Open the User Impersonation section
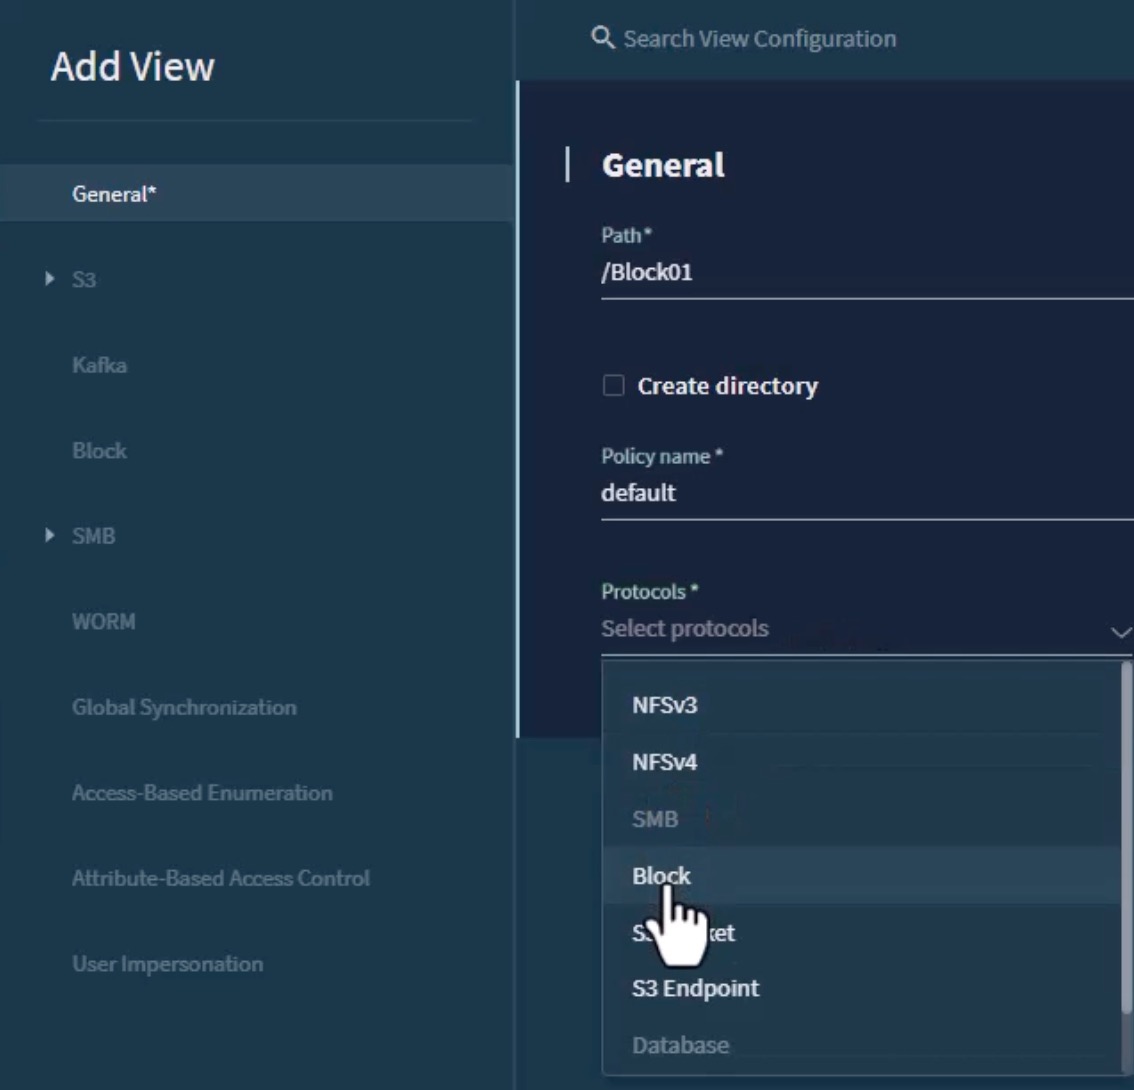1134x1090 pixels. 167,964
